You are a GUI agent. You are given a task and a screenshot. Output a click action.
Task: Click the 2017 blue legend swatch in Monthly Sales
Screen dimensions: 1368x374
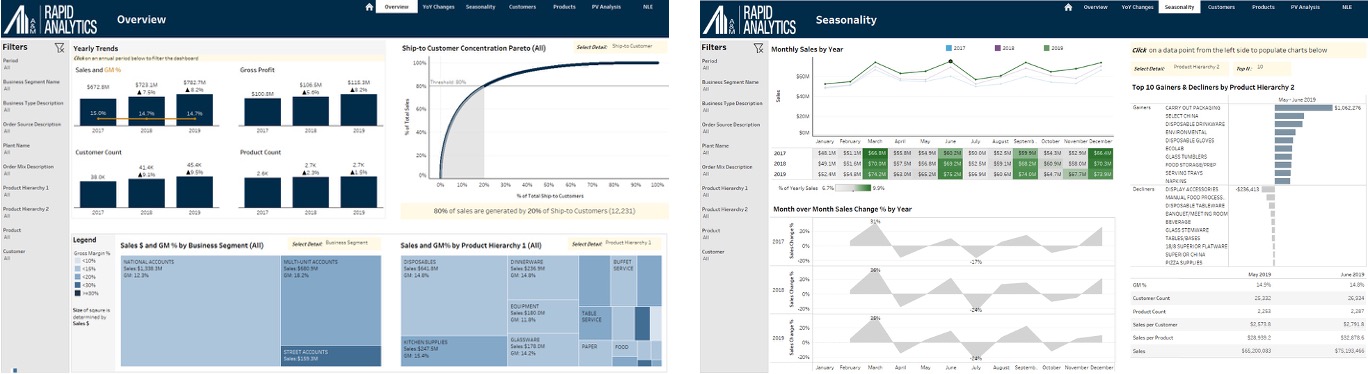(948, 47)
